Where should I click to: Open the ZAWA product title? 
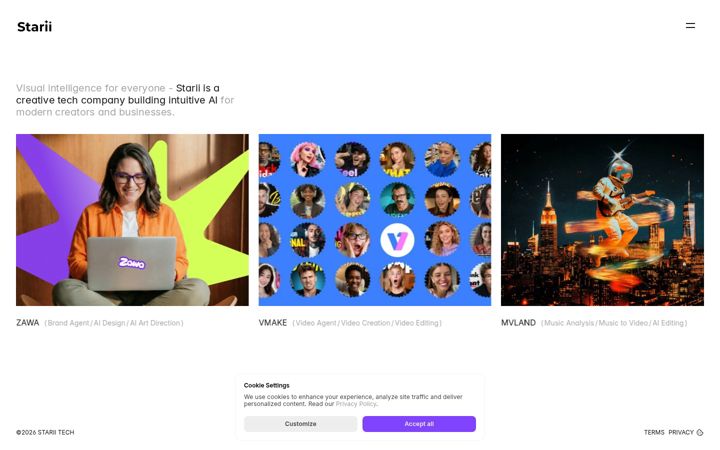coord(28,323)
